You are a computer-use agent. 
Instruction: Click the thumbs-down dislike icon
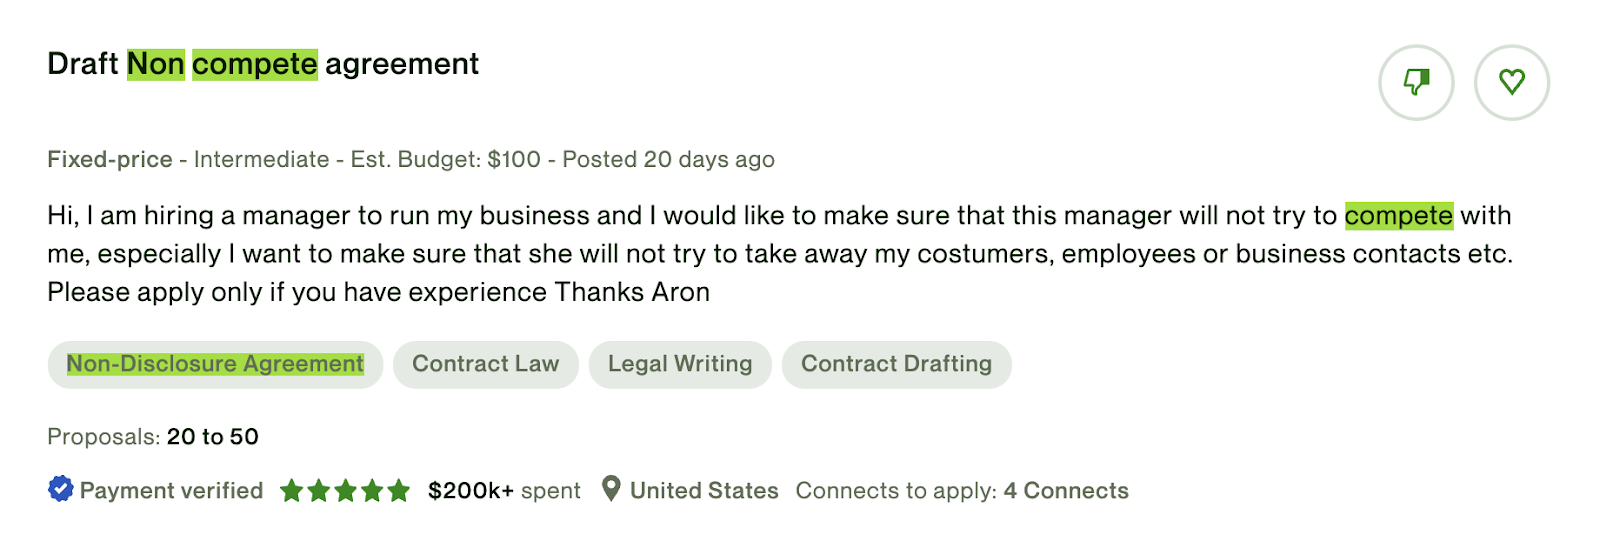point(1416,82)
